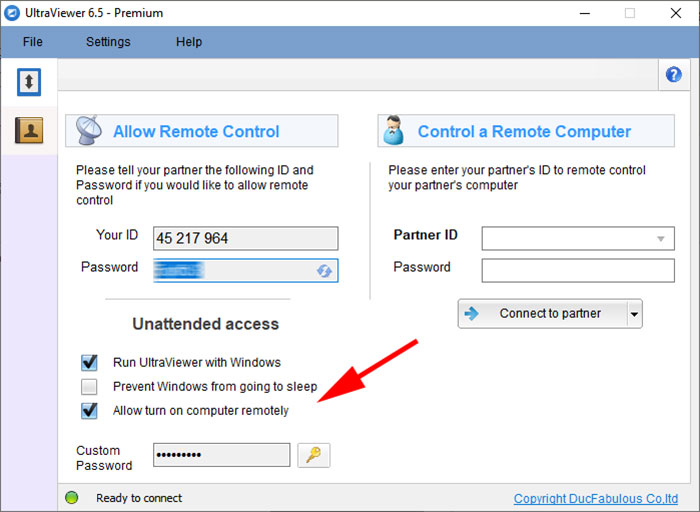Click the key icon beside Custom Password

(313, 455)
